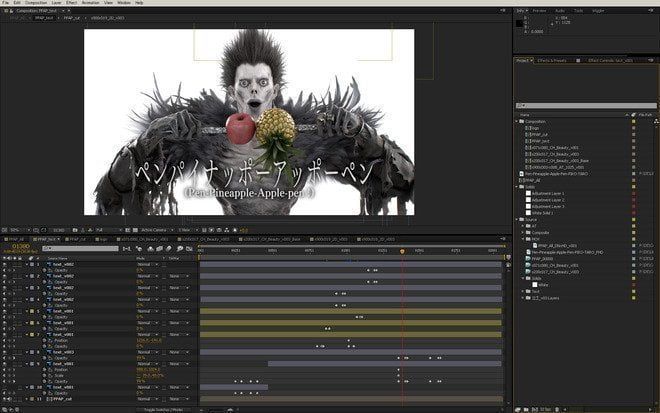The image size is (660, 413).
Task: Open the 1 View layout dropdown
Action: 188,230
